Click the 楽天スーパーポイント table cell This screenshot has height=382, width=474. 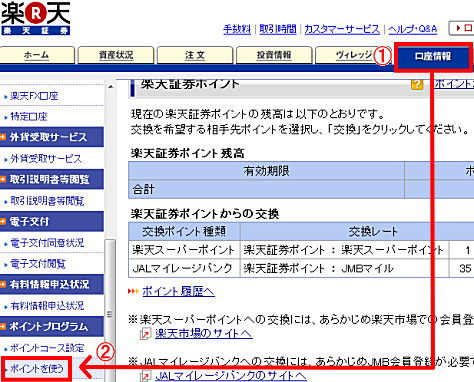click(184, 250)
